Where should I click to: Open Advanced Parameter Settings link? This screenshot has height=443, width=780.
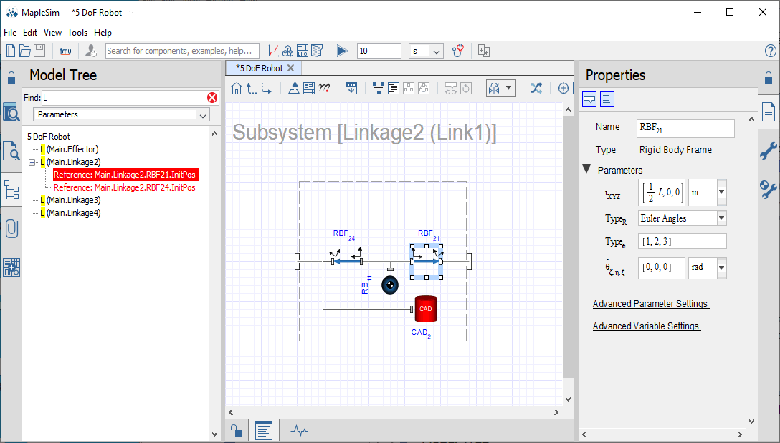click(651, 303)
